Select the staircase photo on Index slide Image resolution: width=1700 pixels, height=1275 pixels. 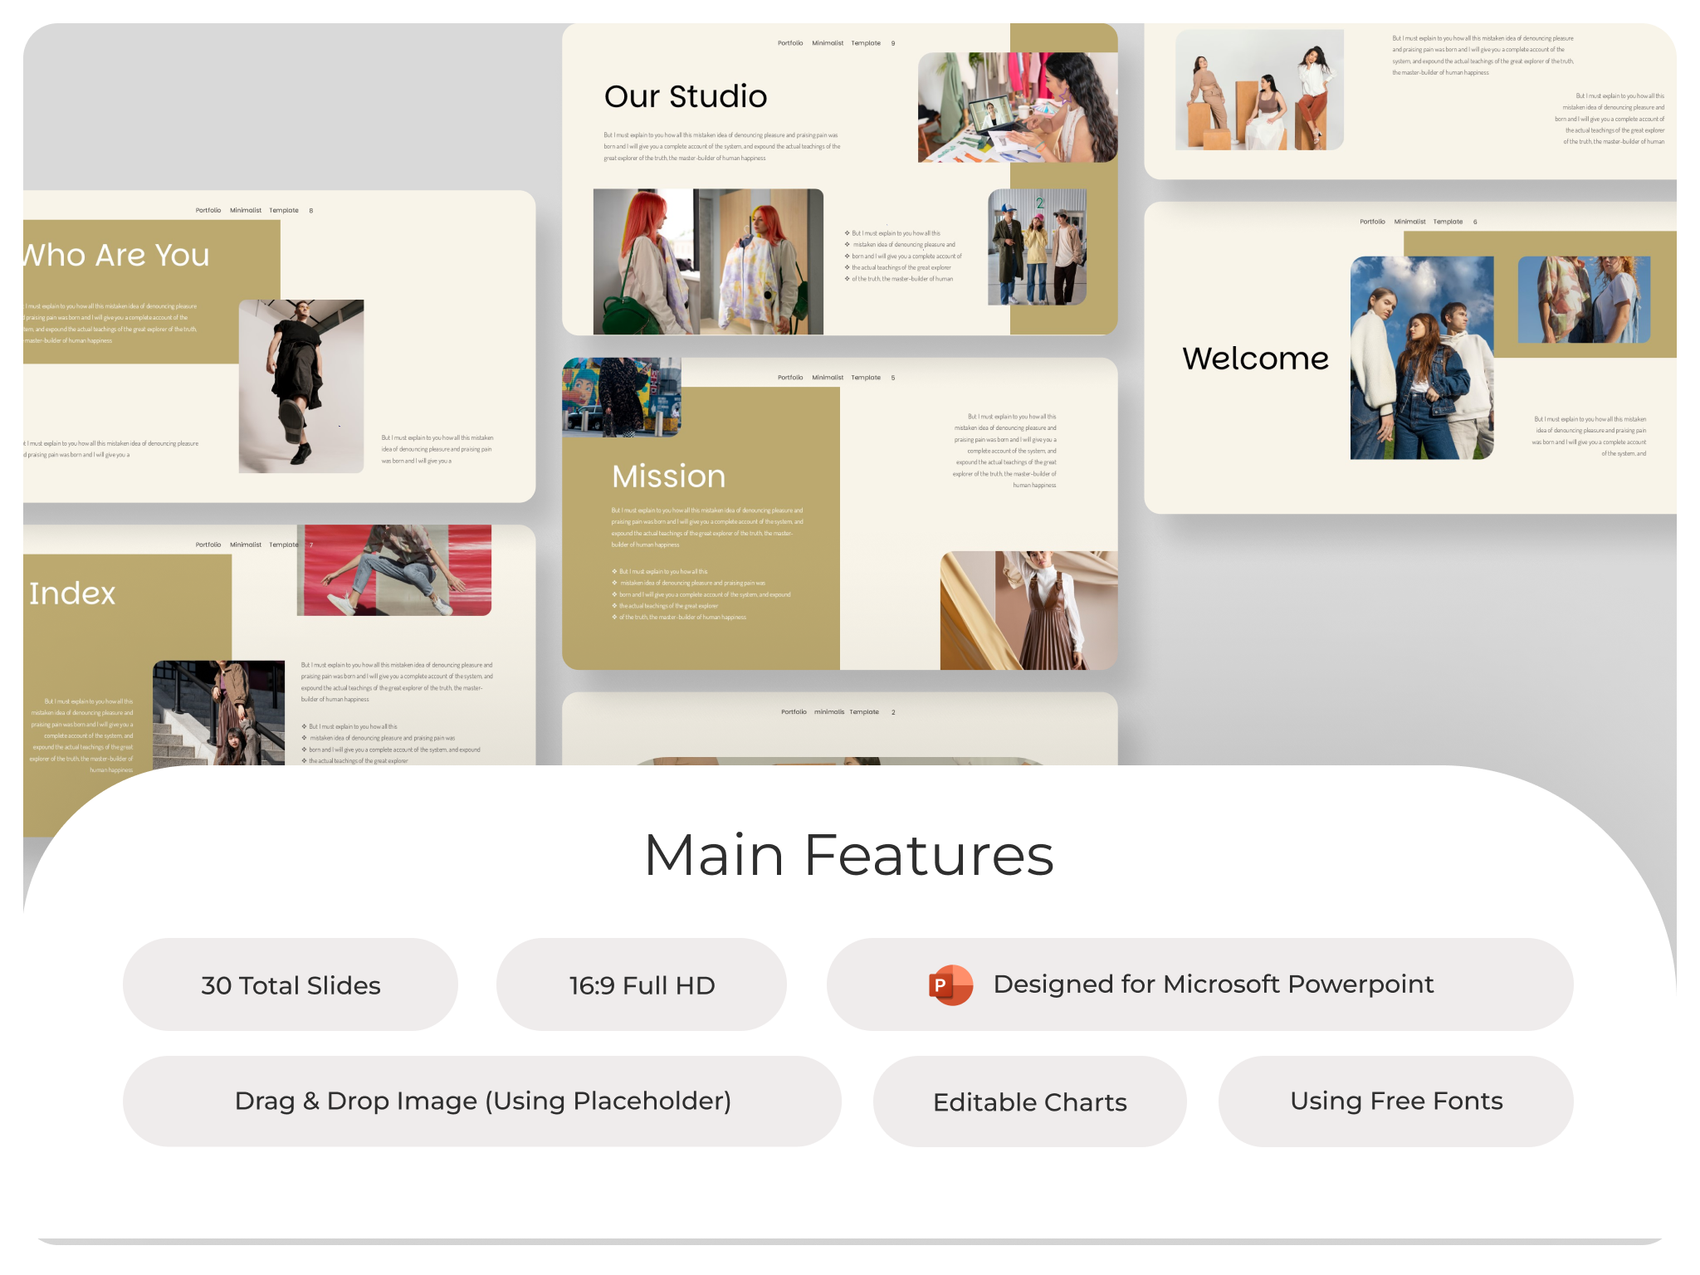click(219, 713)
